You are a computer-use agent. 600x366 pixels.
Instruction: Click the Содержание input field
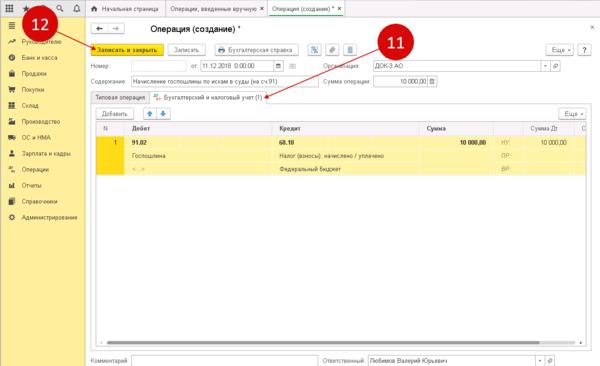click(x=225, y=82)
